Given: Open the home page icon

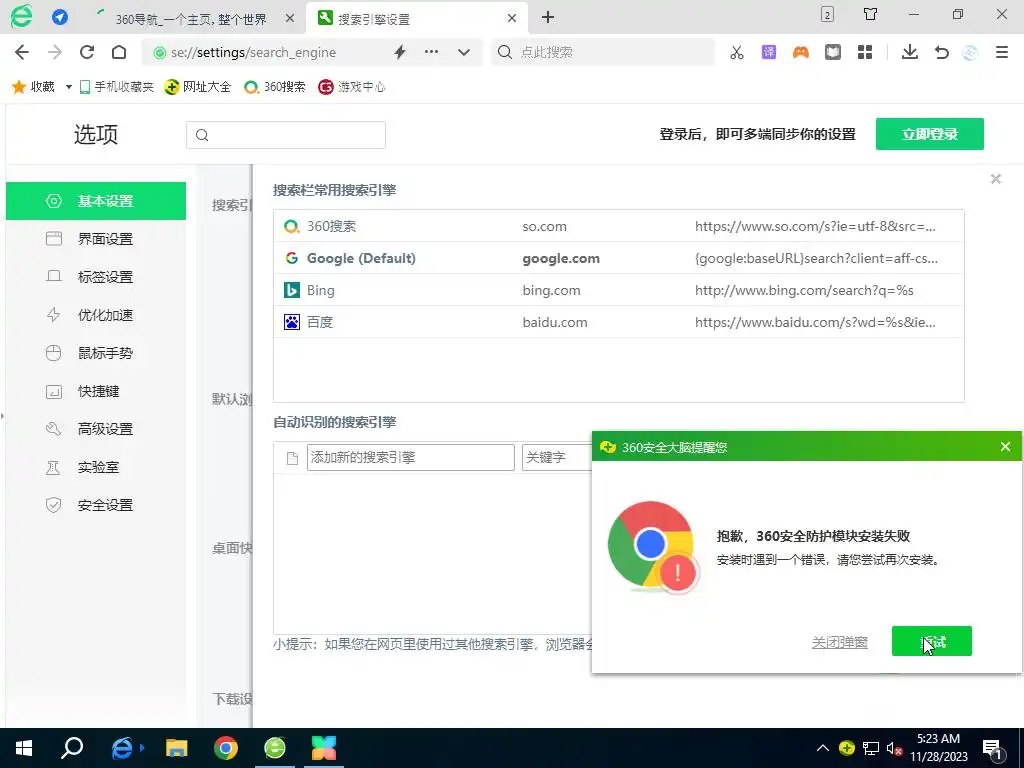Looking at the screenshot, I should point(119,52).
